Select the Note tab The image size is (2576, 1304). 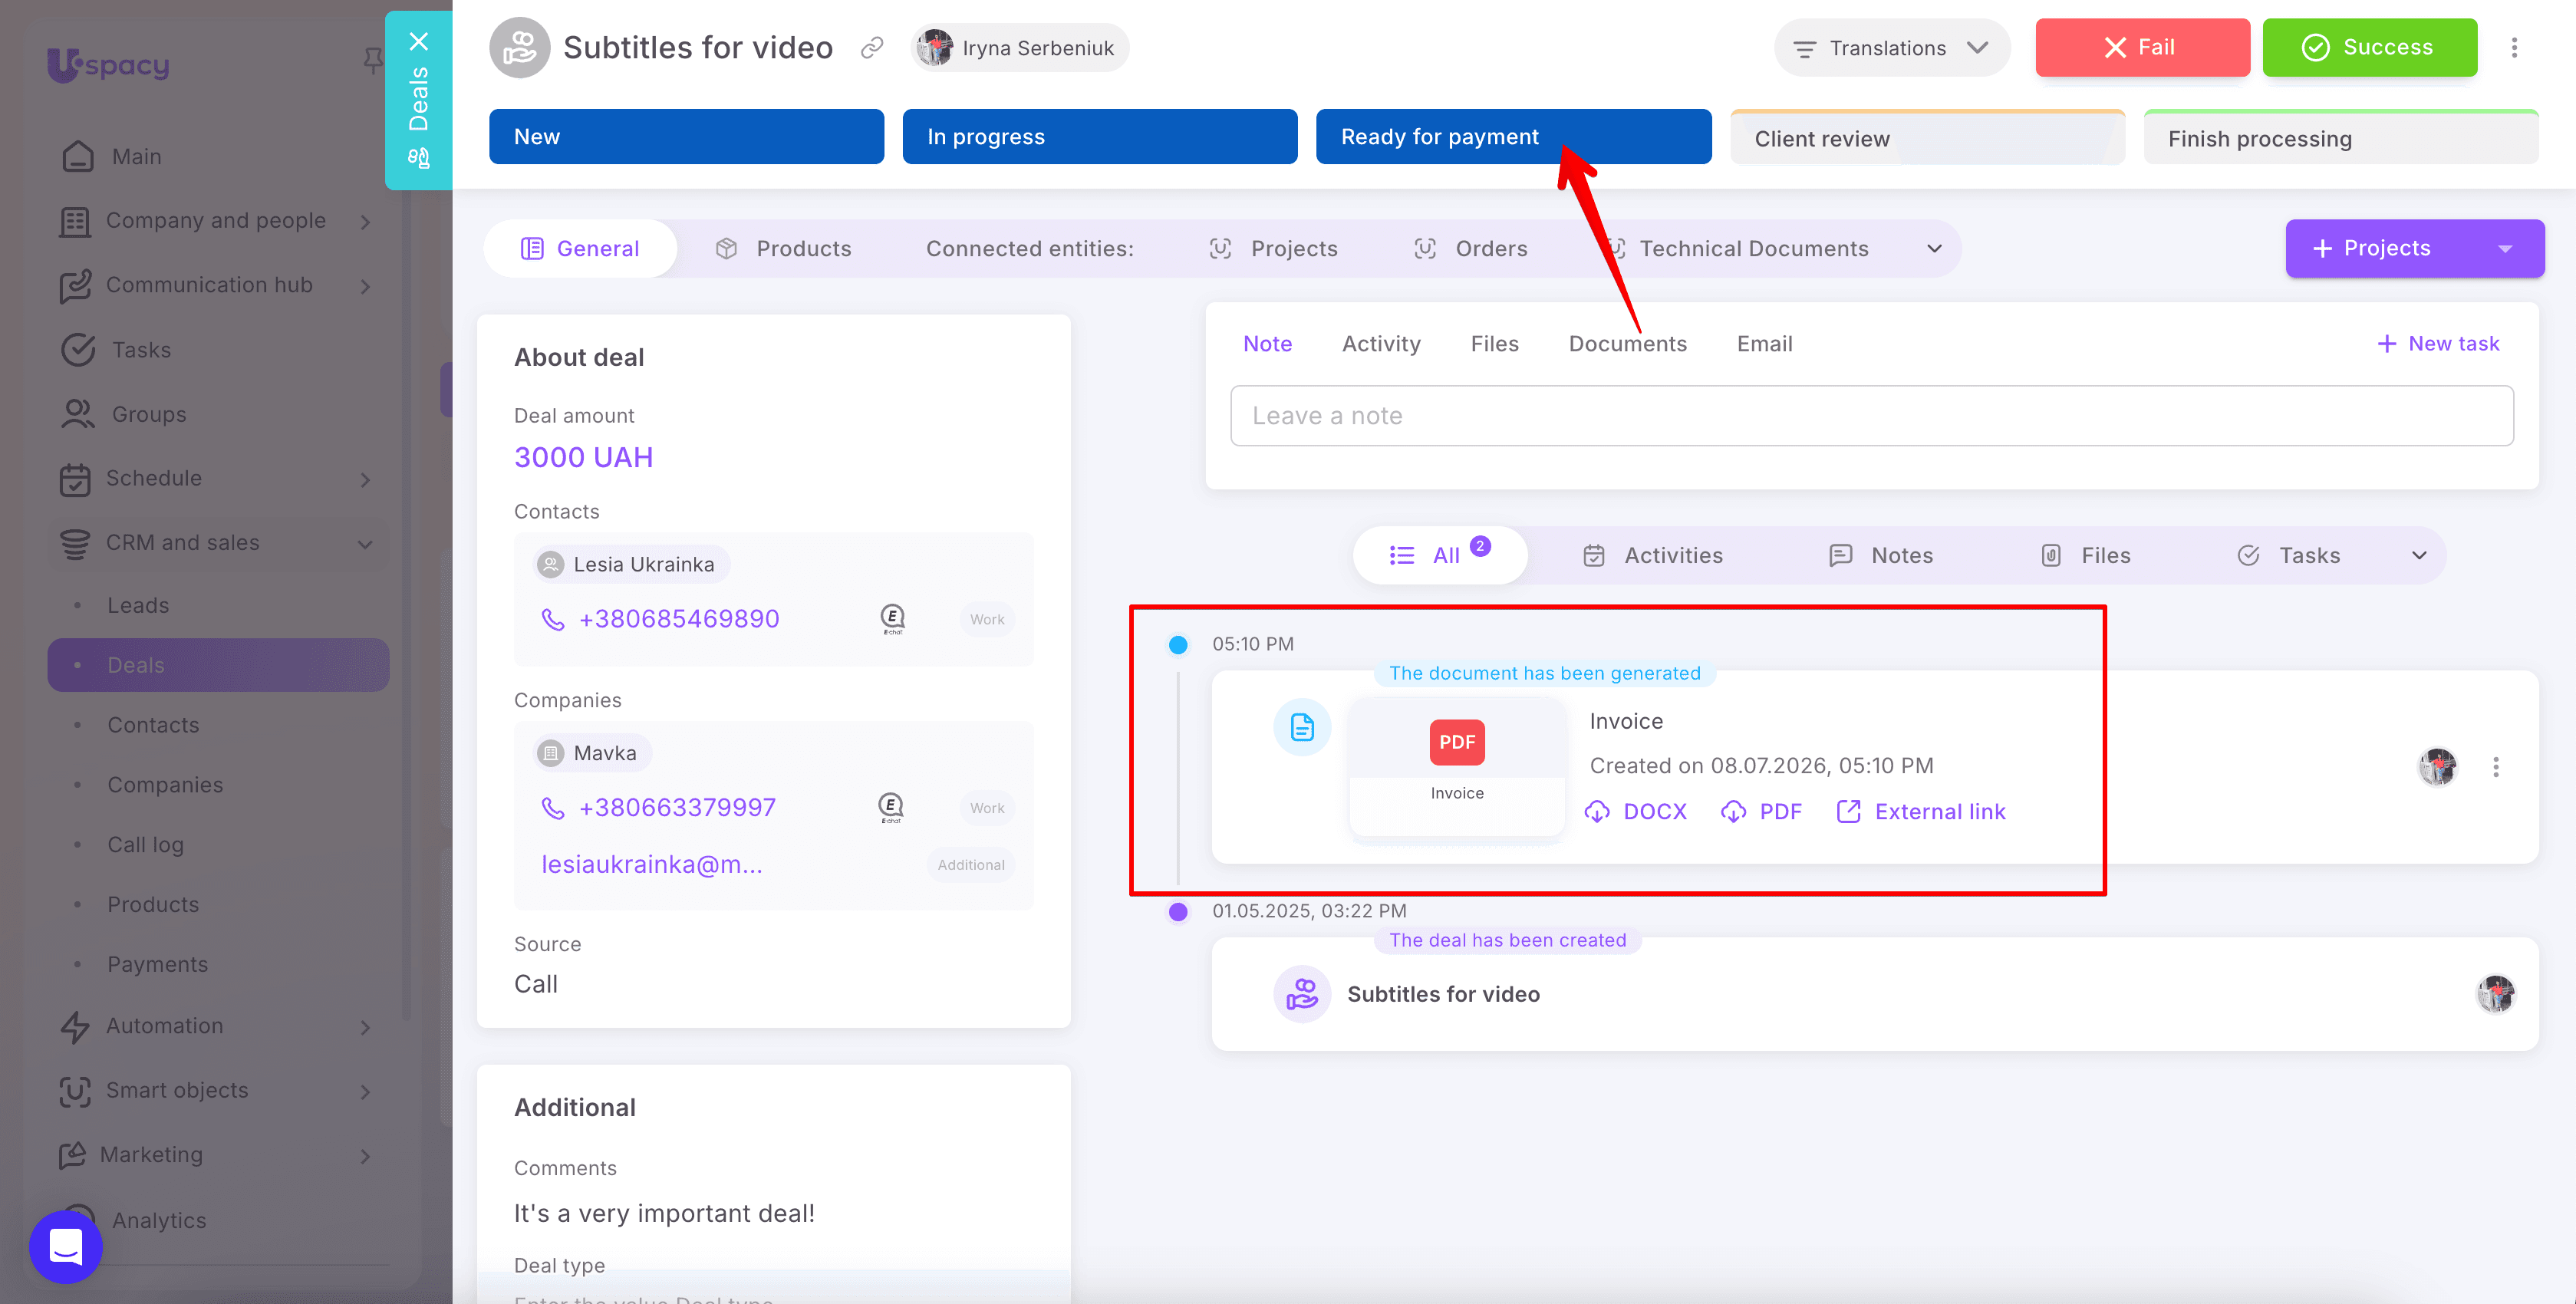tap(1267, 344)
